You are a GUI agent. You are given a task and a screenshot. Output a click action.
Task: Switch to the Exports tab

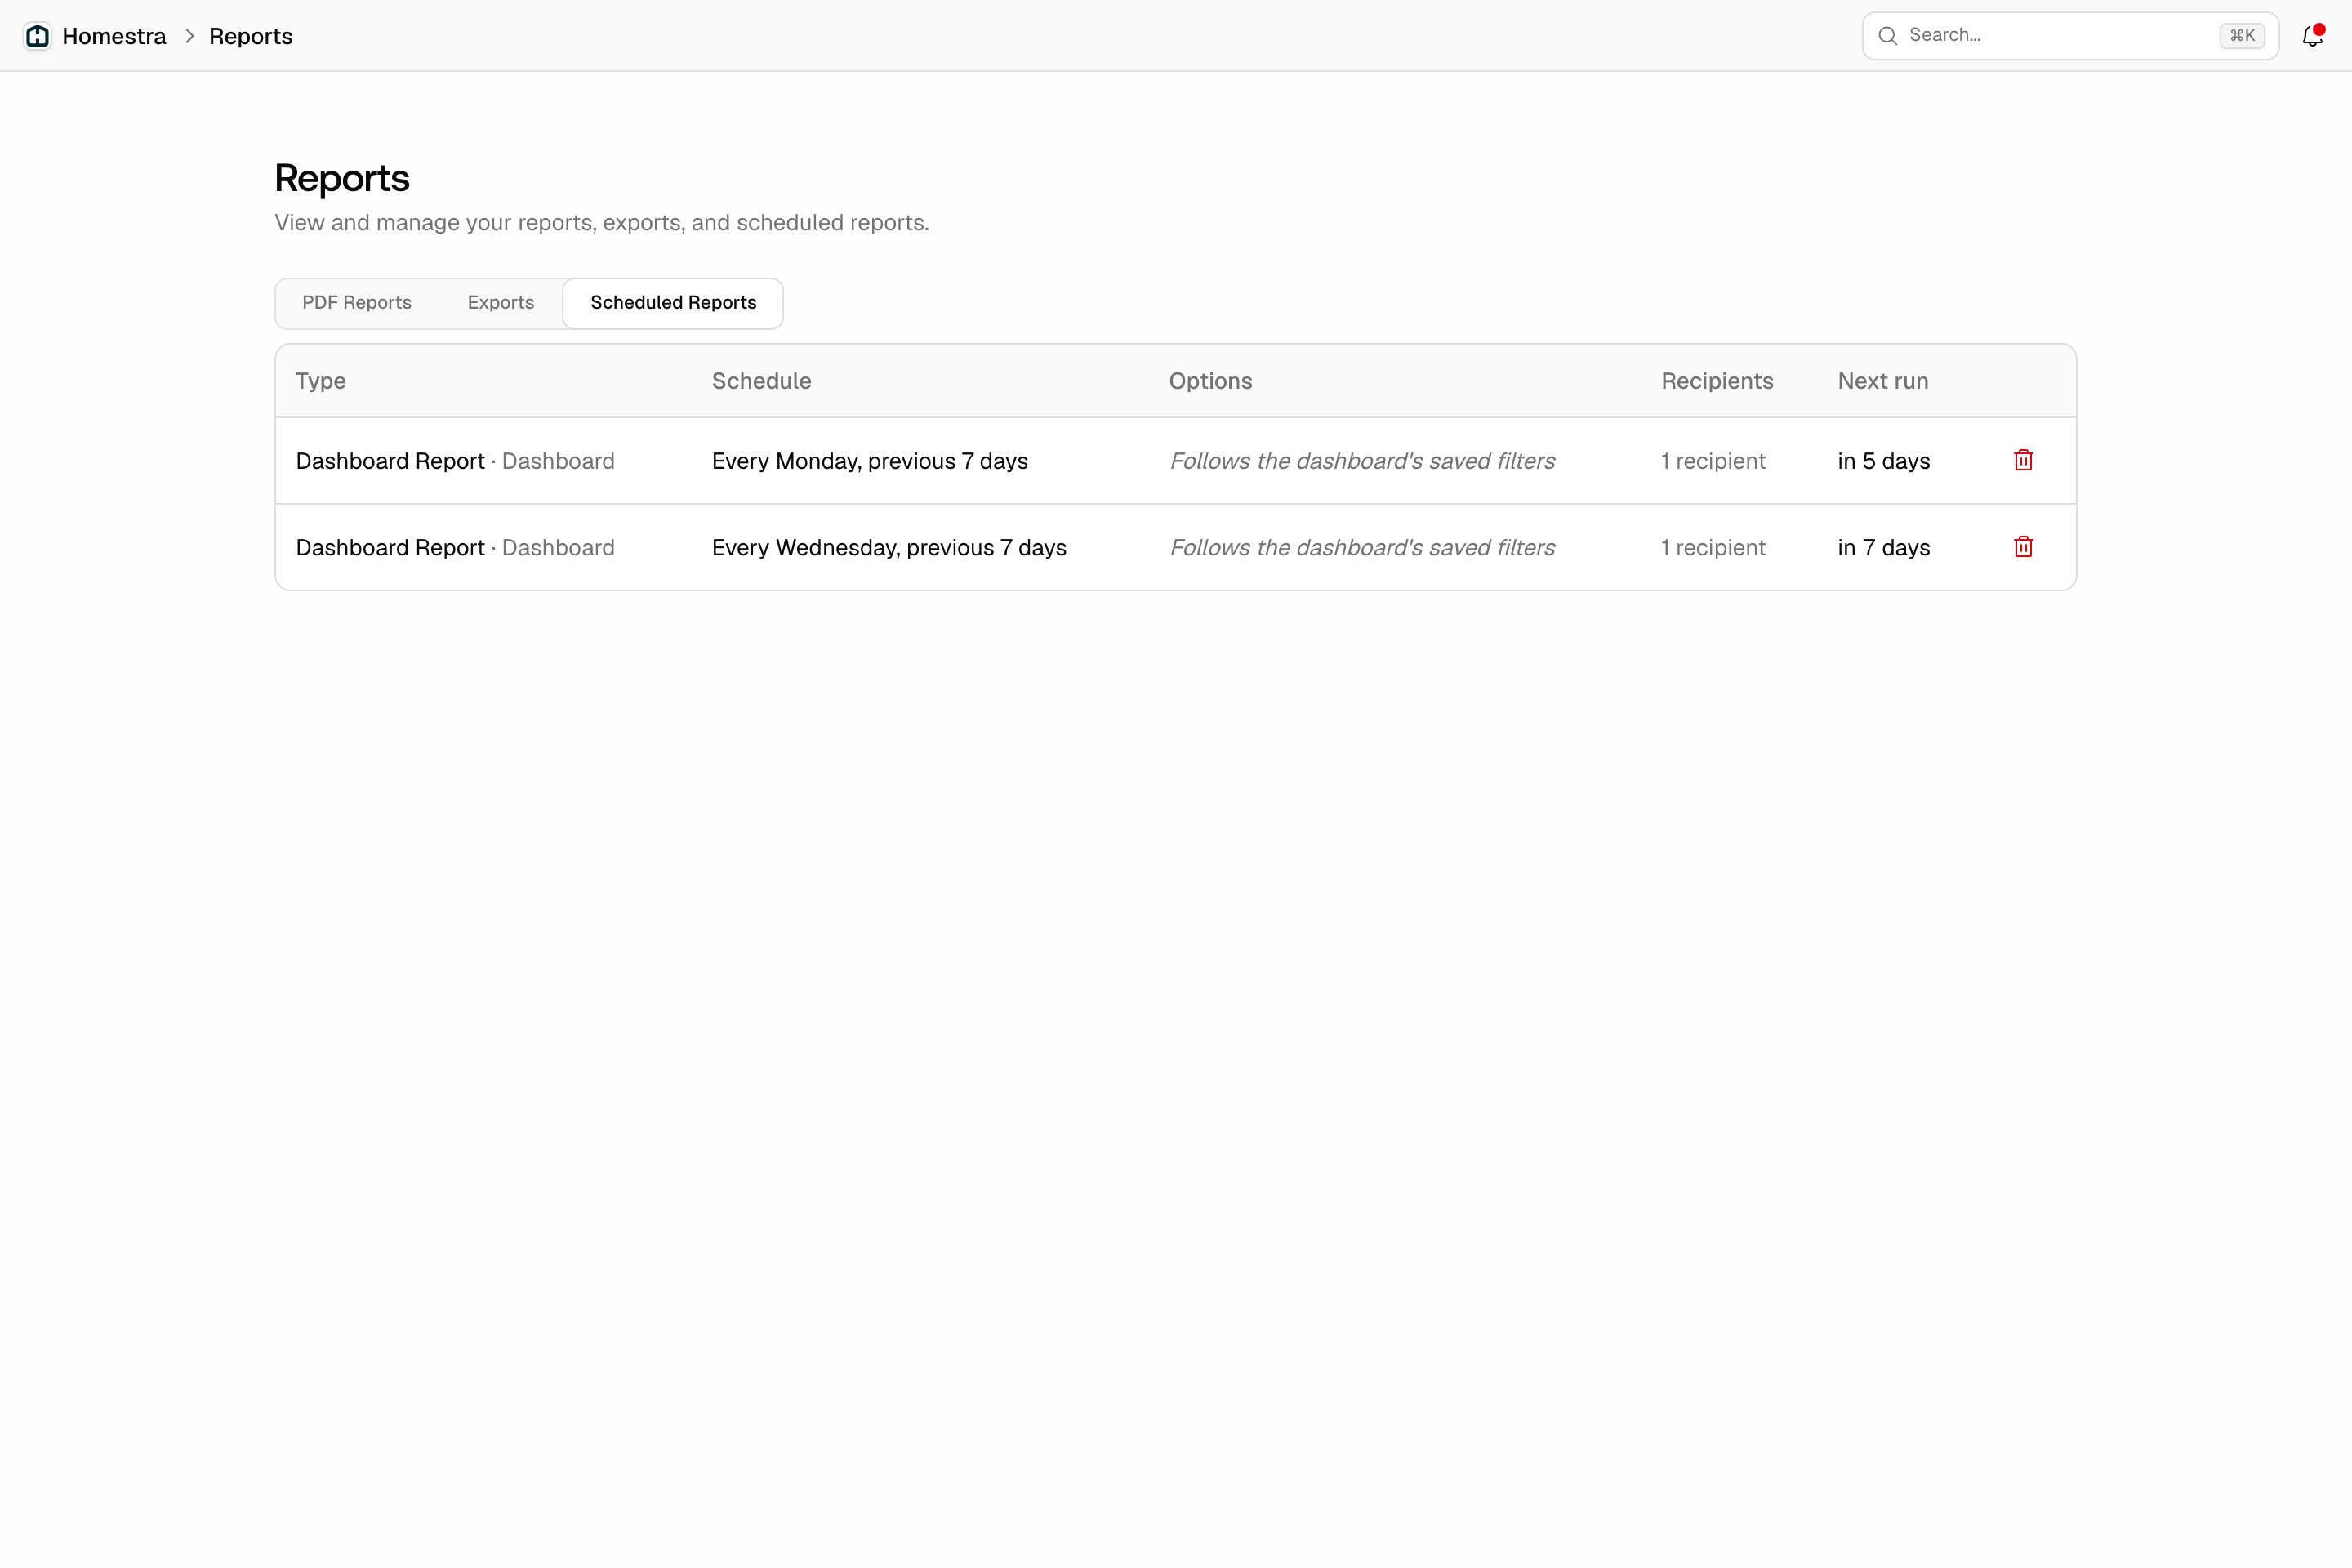pos(501,303)
